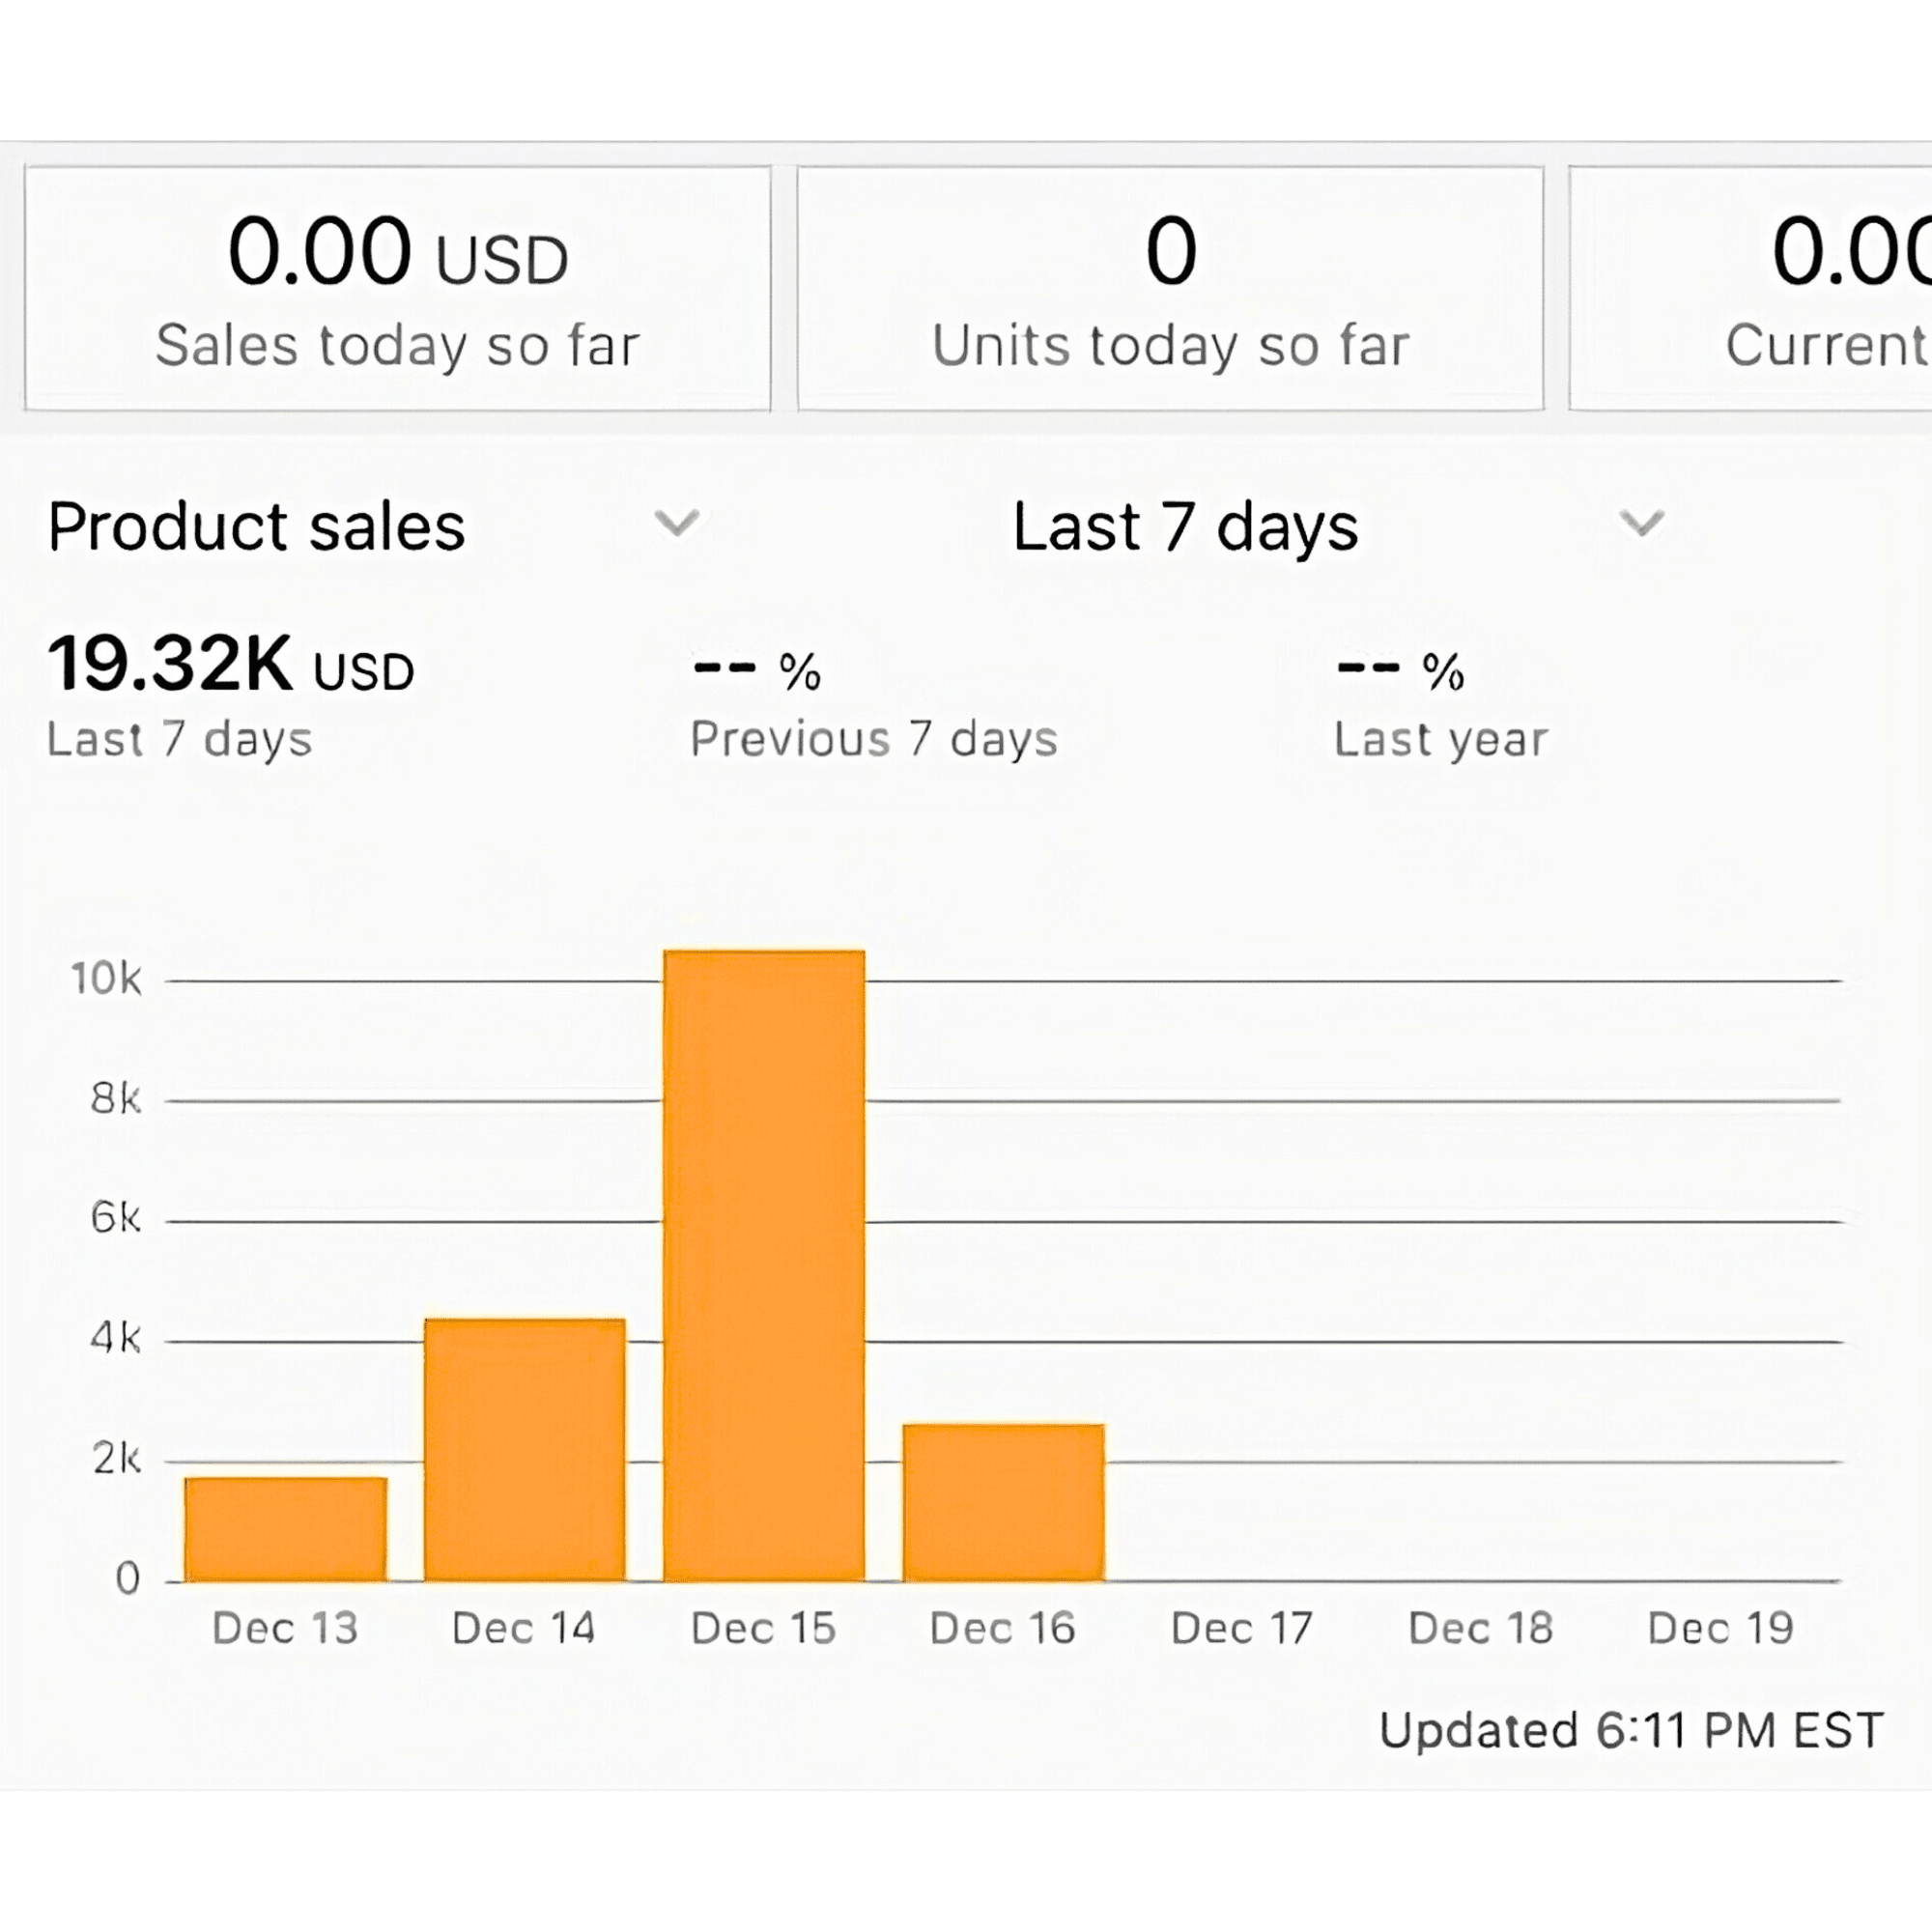Expand the Last 7 days range chevron

[1641, 523]
